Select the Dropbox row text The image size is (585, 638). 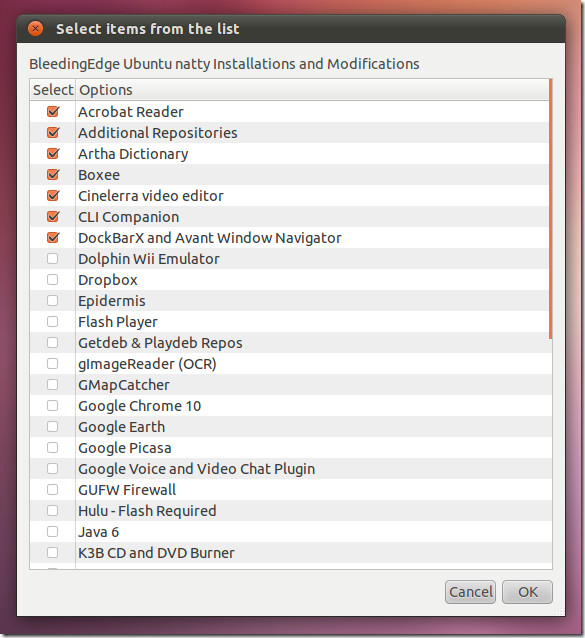pos(108,280)
